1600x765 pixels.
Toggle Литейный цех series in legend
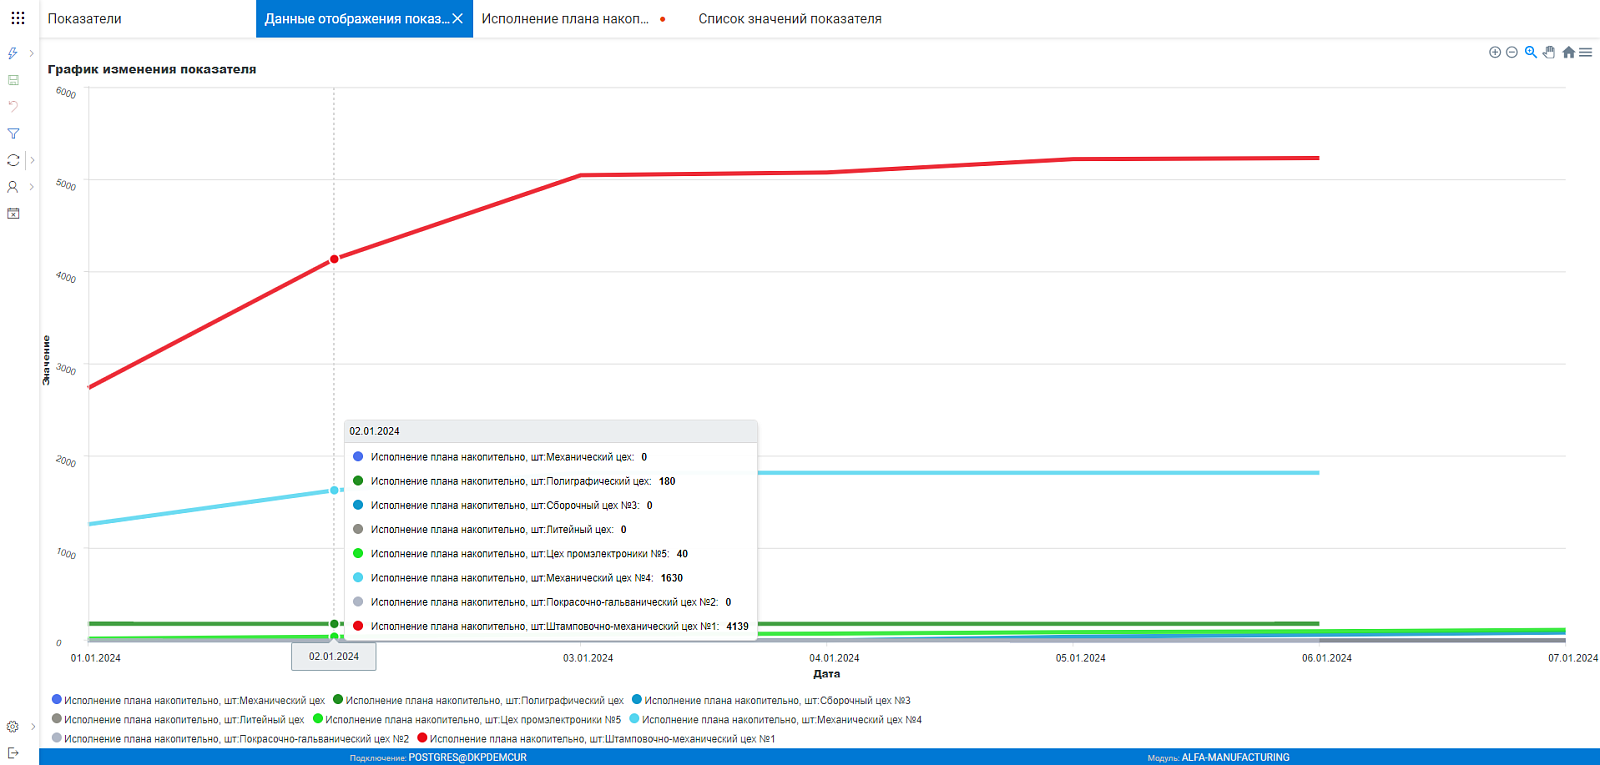[x=178, y=719]
